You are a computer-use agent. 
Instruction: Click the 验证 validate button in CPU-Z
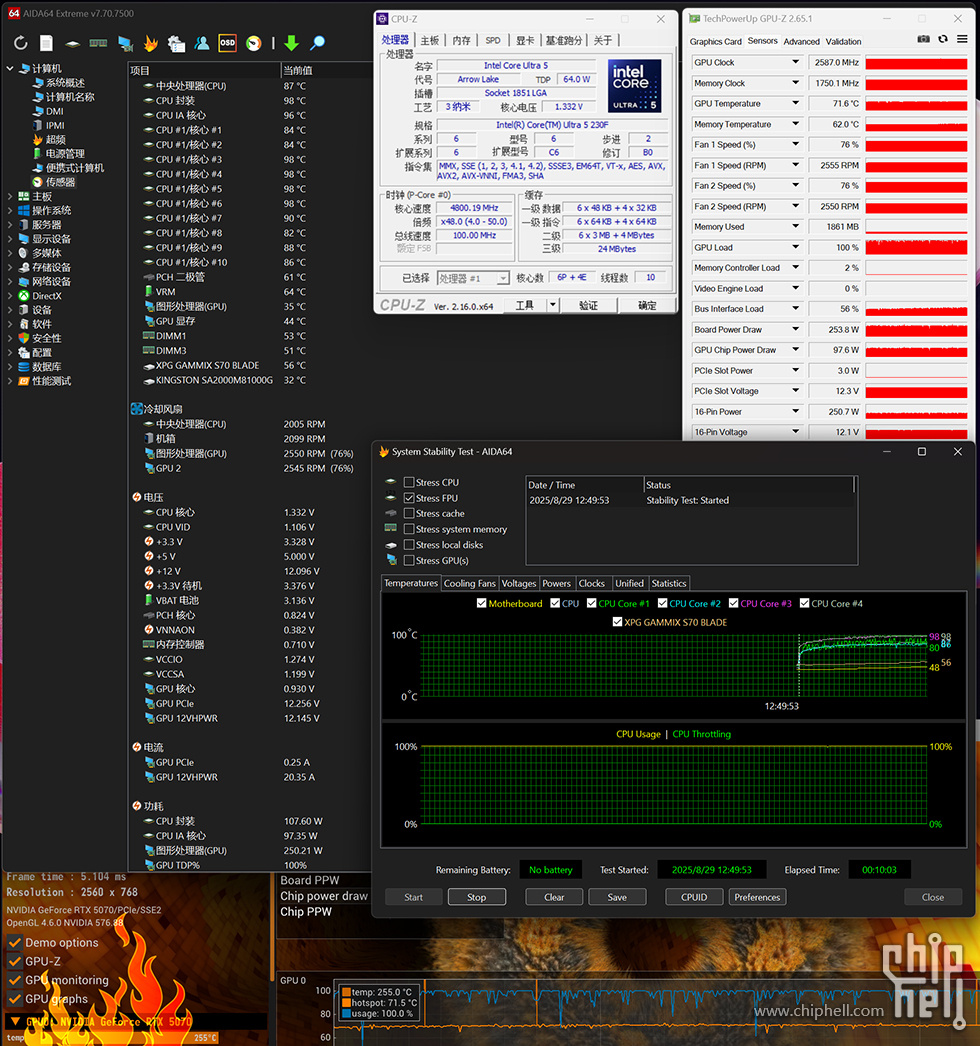[x=588, y=305]
